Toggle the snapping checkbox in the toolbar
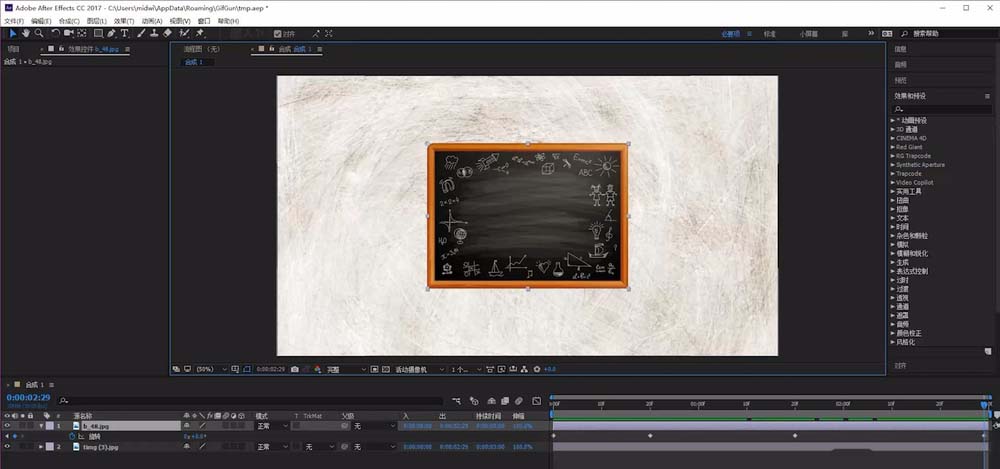The height and width of the screenshot is (469, 1000). click(x=277, y=34)
